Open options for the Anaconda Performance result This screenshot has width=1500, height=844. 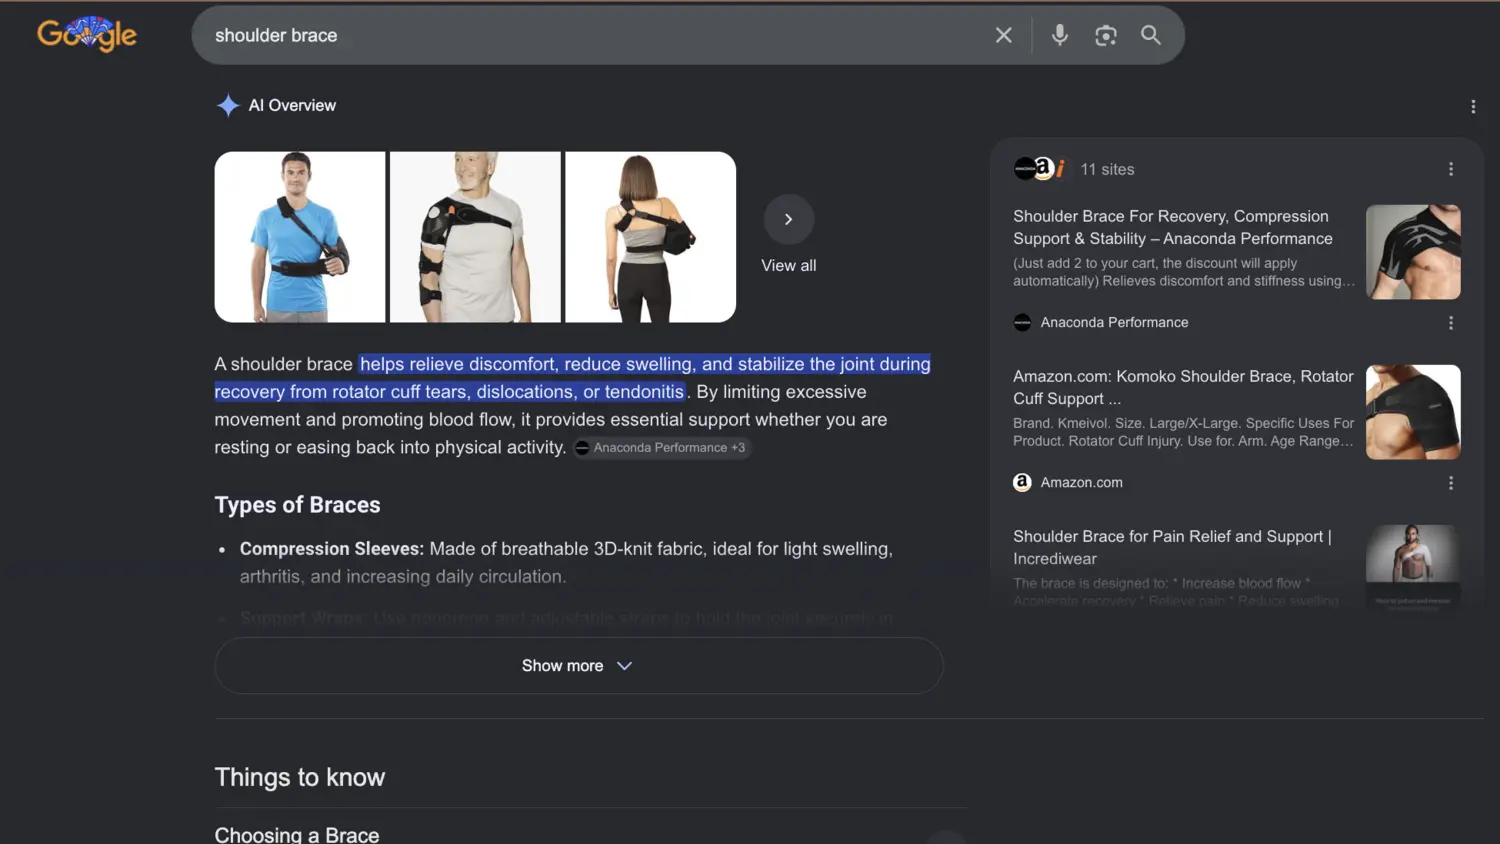(x=1451, y=323)
